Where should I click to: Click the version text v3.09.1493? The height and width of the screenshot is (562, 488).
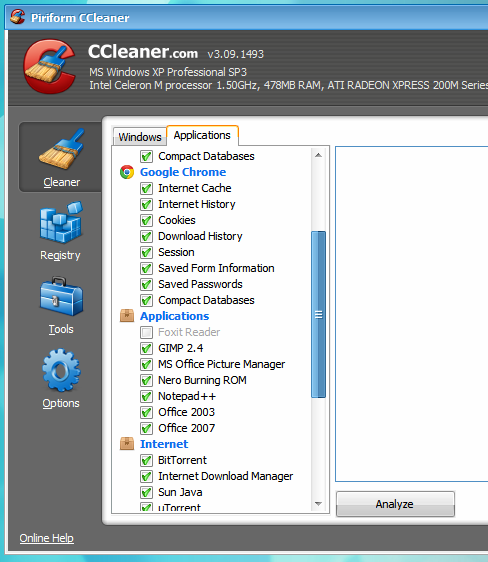click(x=235, y=54)
